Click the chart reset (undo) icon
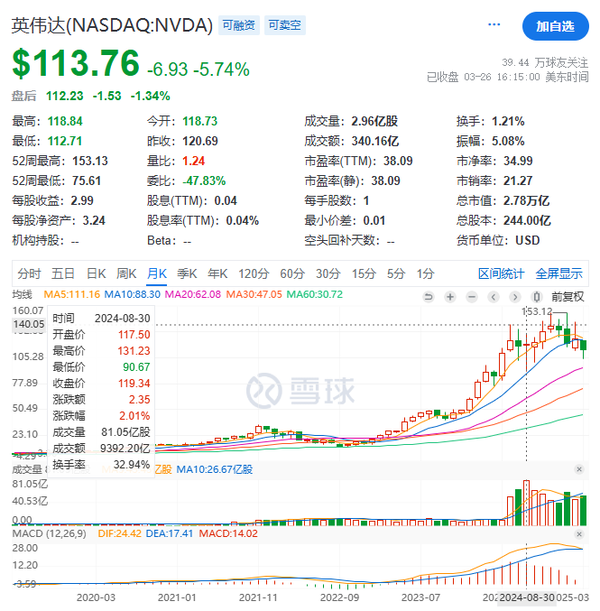Image resolution: width=600 pixels, height=611 pixels. (430, 296)
